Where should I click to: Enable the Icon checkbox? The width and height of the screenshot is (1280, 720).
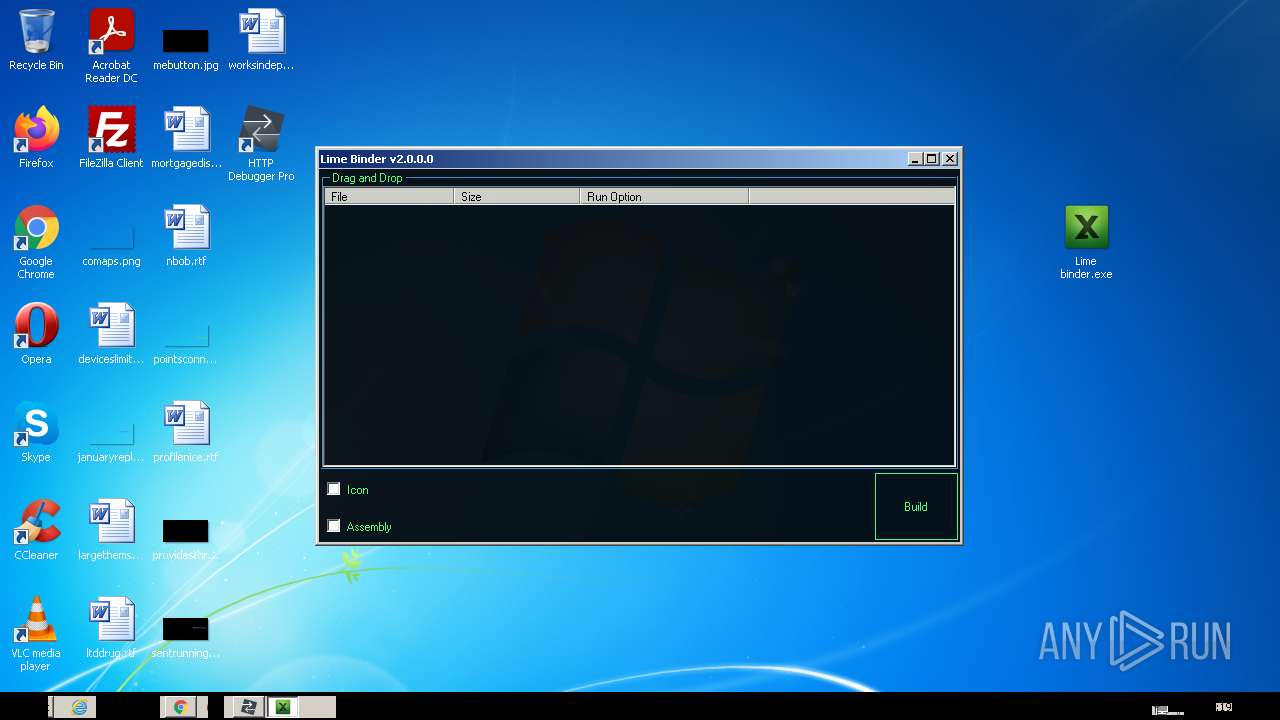pyautogui.click(x=334, y=489)
